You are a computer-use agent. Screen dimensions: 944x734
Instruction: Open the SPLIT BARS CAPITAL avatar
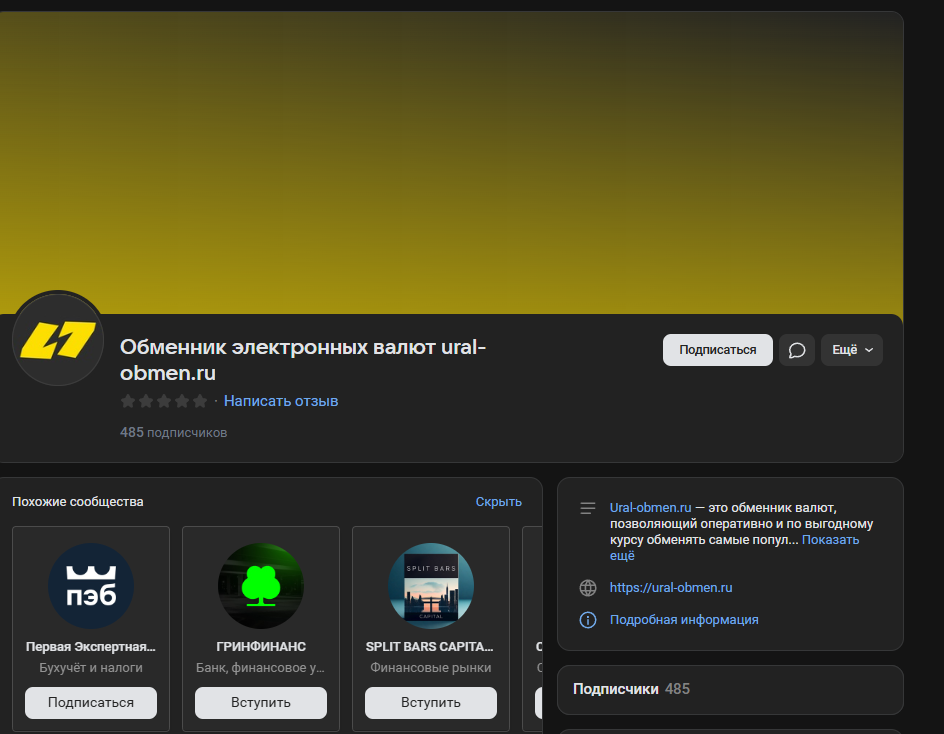pyautogui.click(x=431, y=586)
